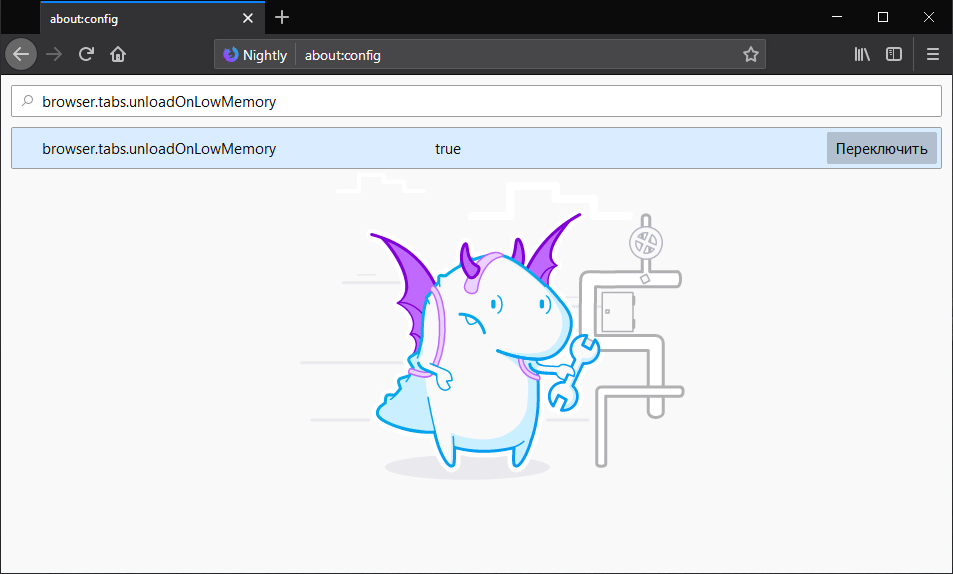Select the browser.tabs.unloadOnLowMemory preference name
The image size is (953, 574).
coord(159,148)
